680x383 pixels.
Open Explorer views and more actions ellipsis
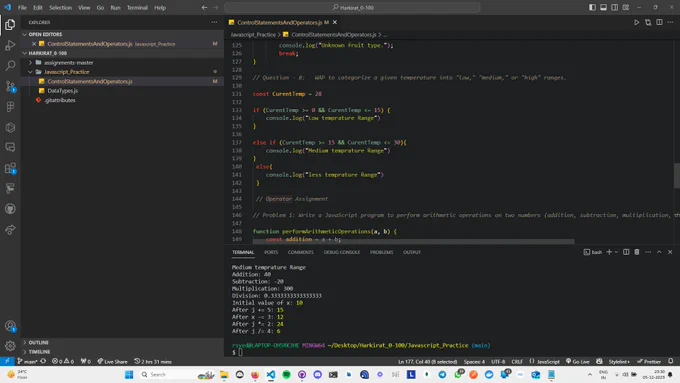coord(214,22)
